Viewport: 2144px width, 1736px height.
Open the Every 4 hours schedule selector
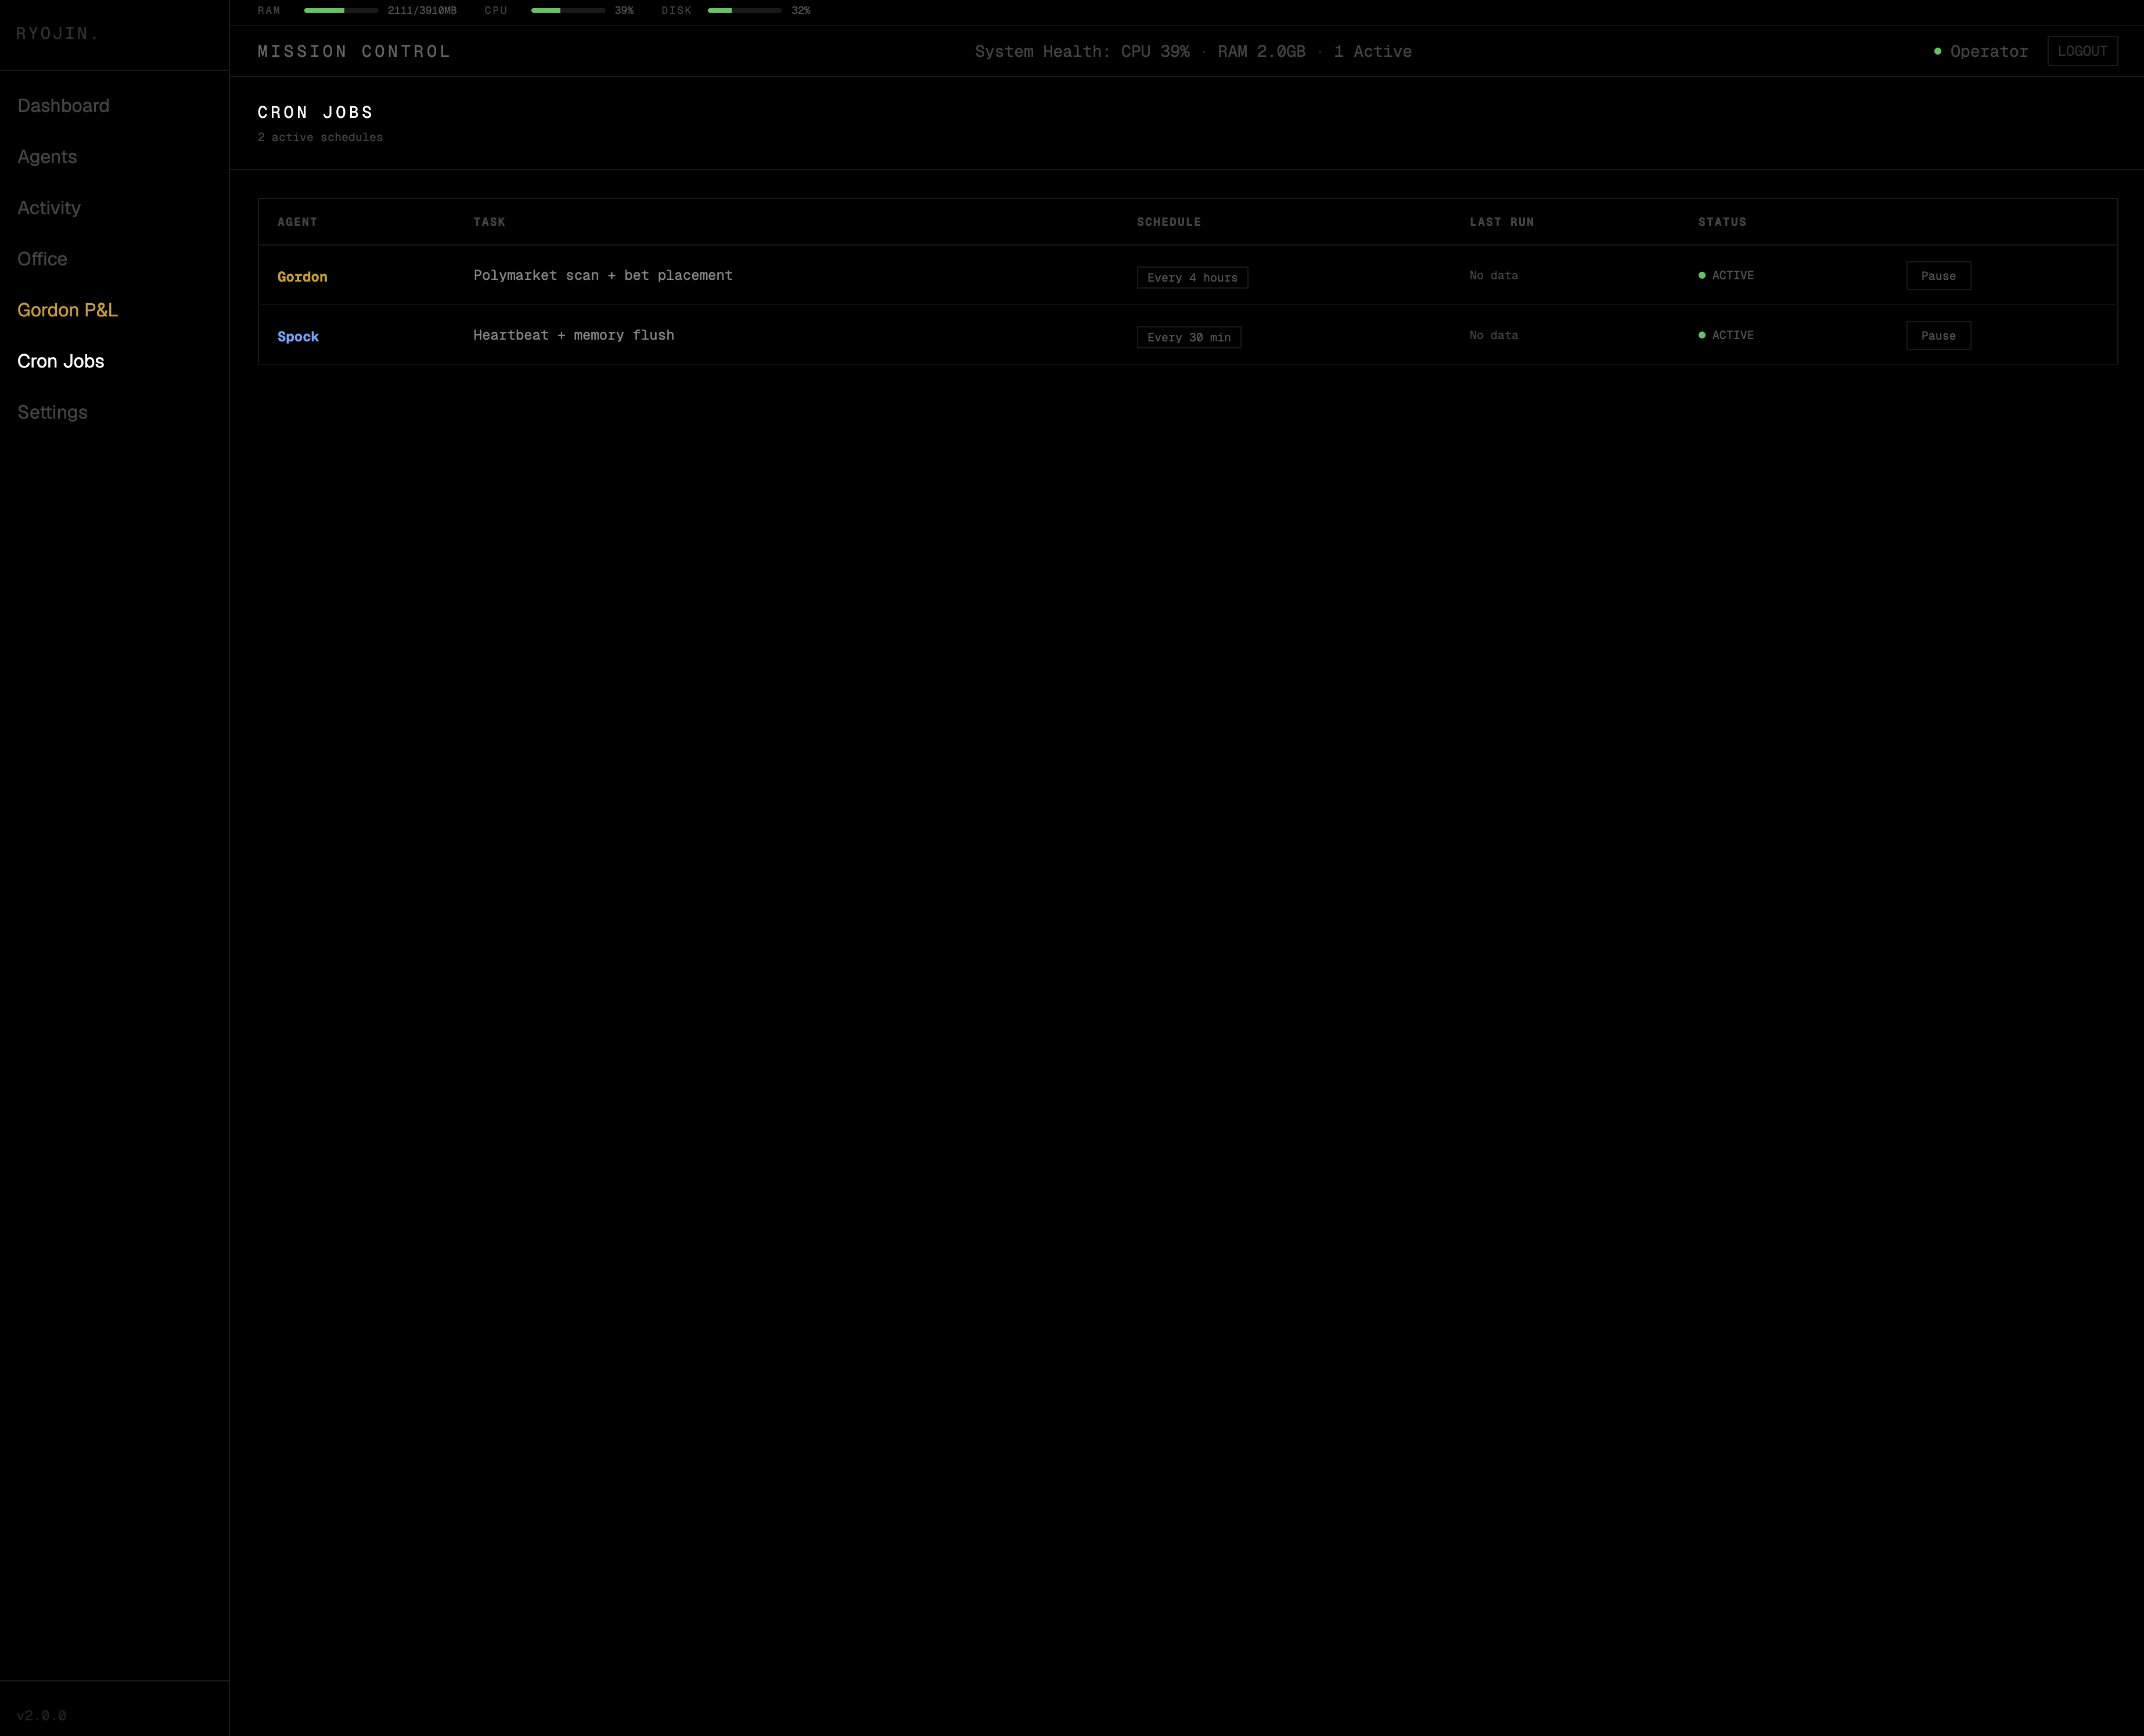[1193, 277]
